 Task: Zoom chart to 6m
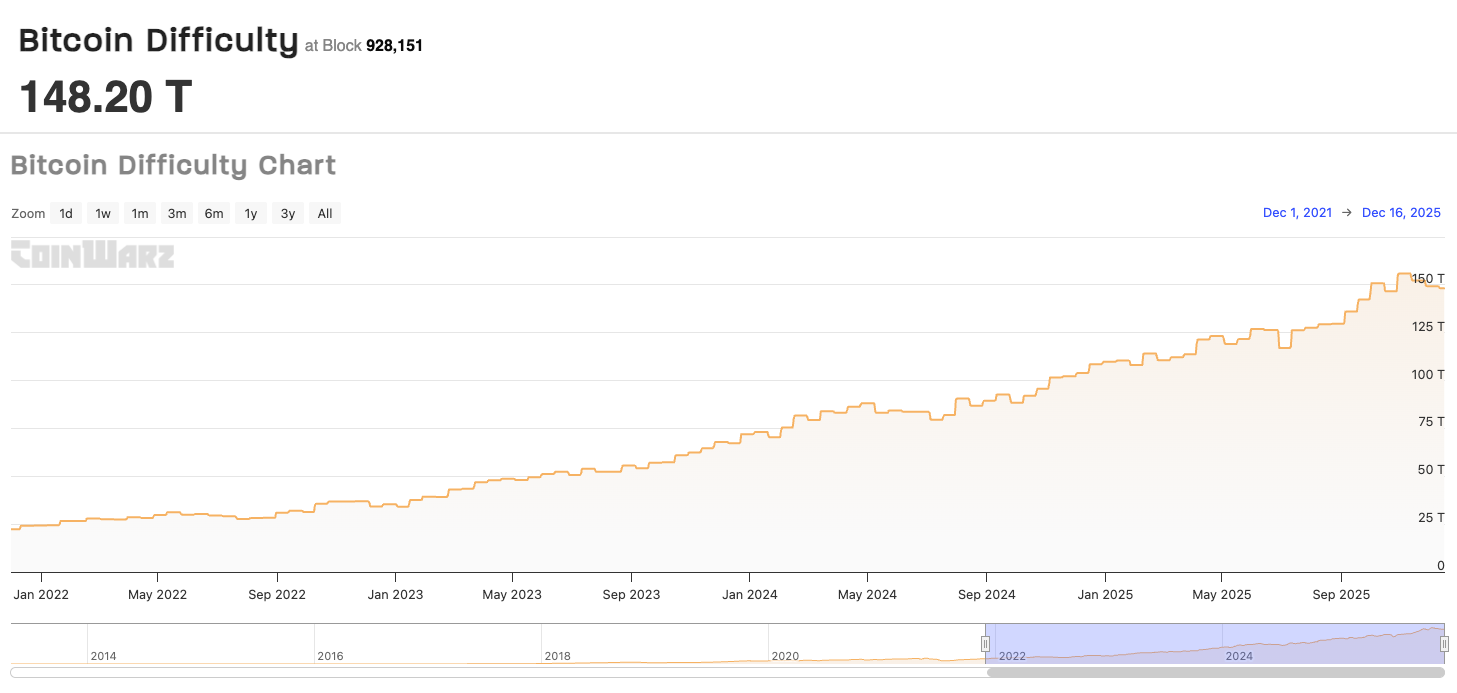coord(214,213)
